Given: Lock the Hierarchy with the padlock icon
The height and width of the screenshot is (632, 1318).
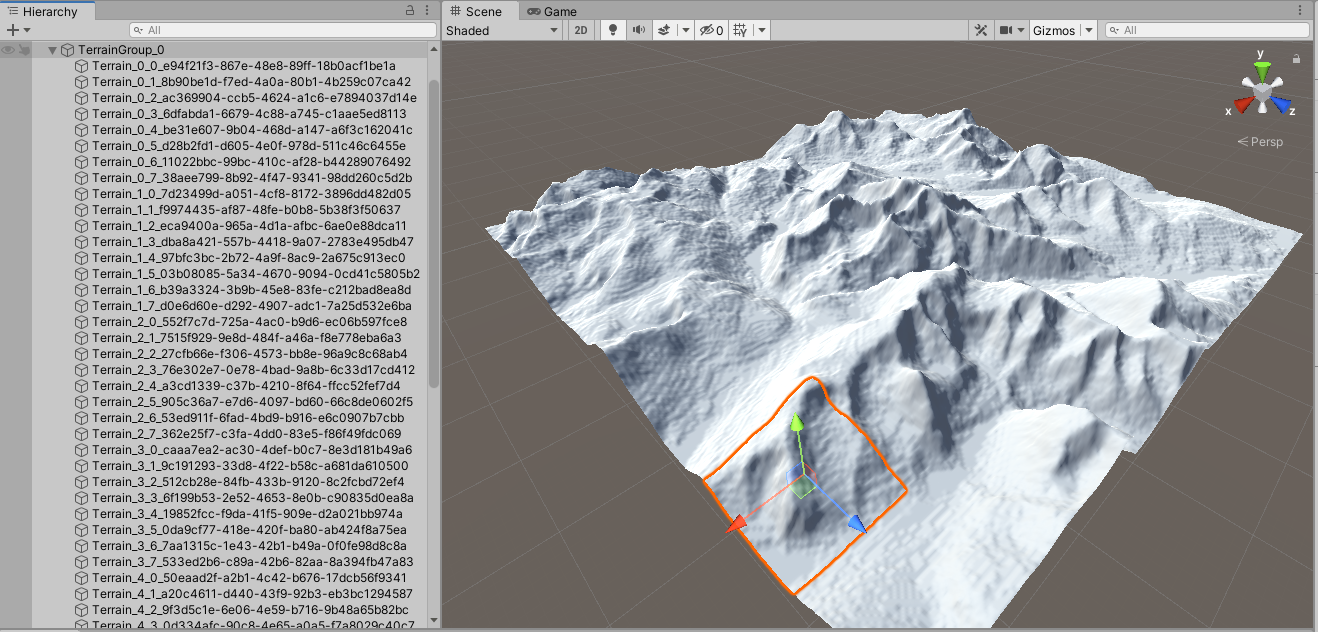Looking at the screenshot, I should pyautogui.click(x=409, y=9).
